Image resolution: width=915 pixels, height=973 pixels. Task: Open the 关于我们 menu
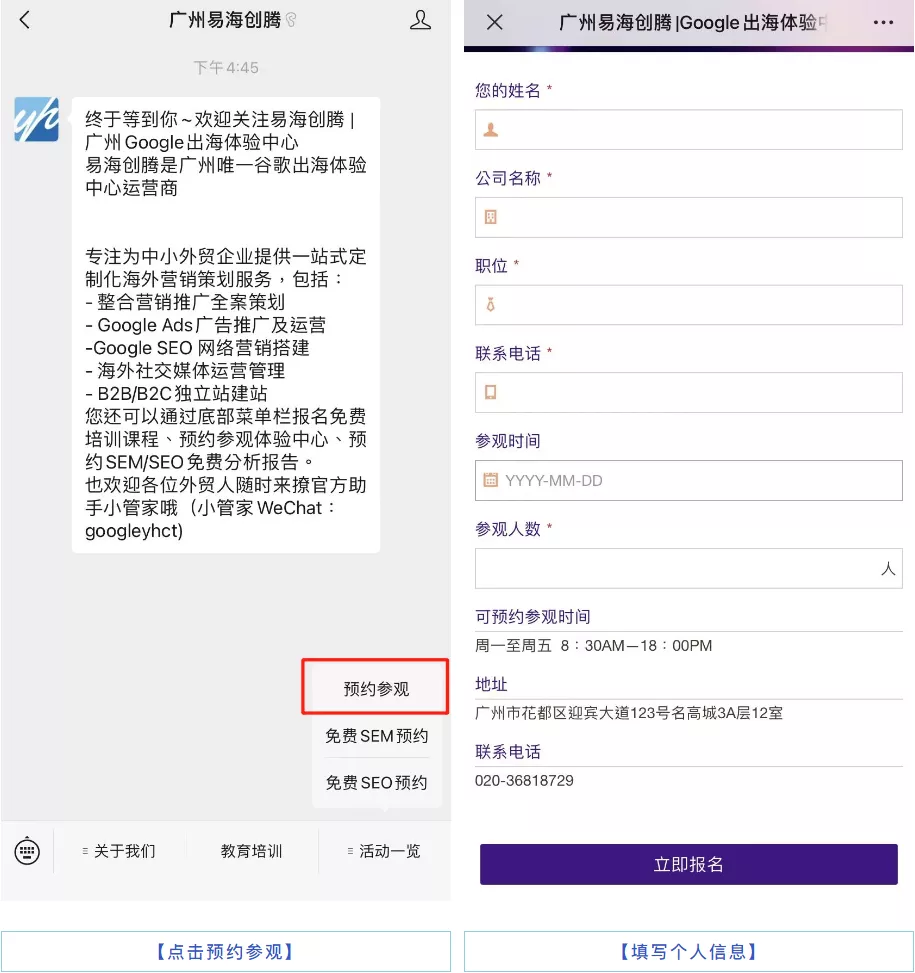(119, 851)
